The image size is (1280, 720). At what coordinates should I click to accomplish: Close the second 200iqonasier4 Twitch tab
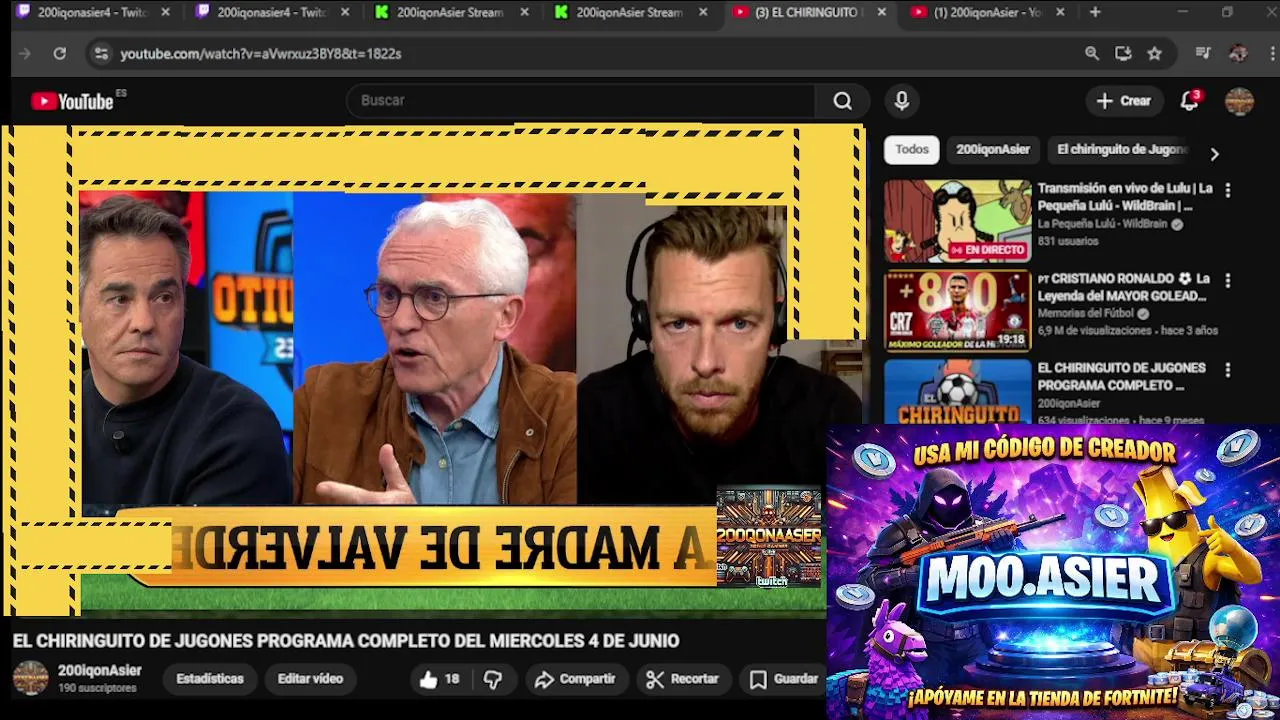[345, 12]
